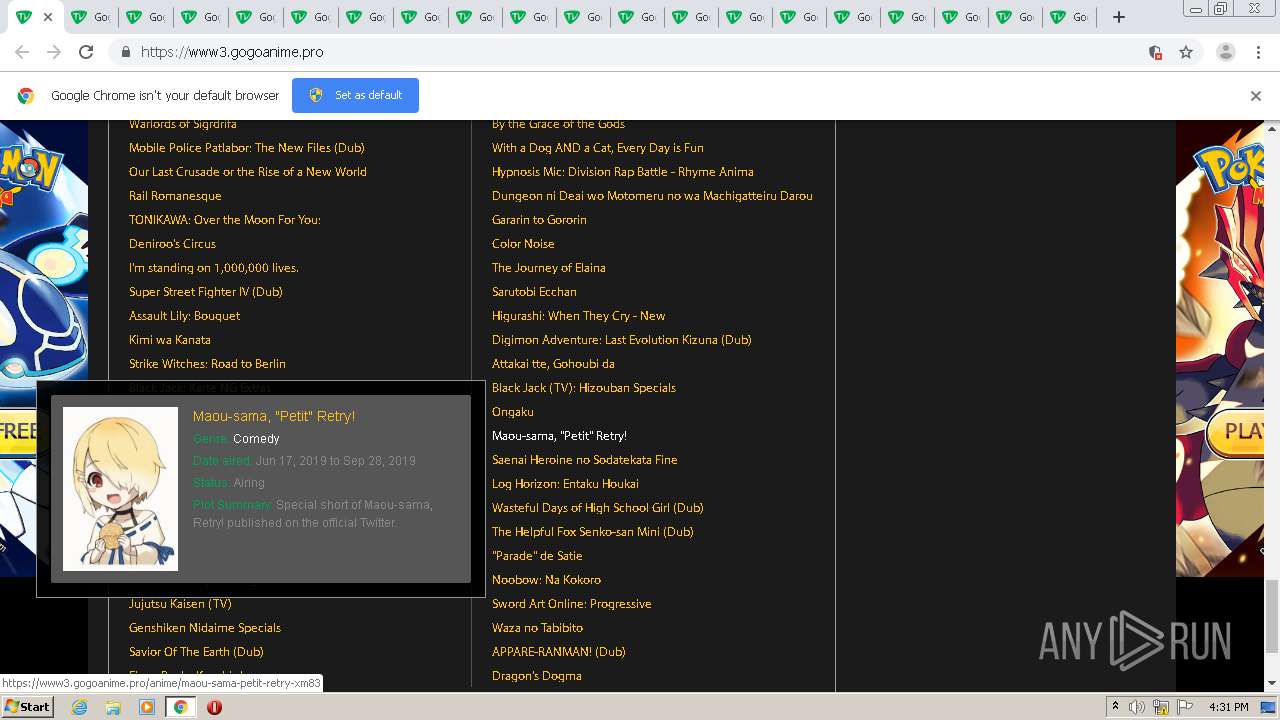
Task: Open Higurashi: When They Cry - New
Action: click(x=578, y=316)
